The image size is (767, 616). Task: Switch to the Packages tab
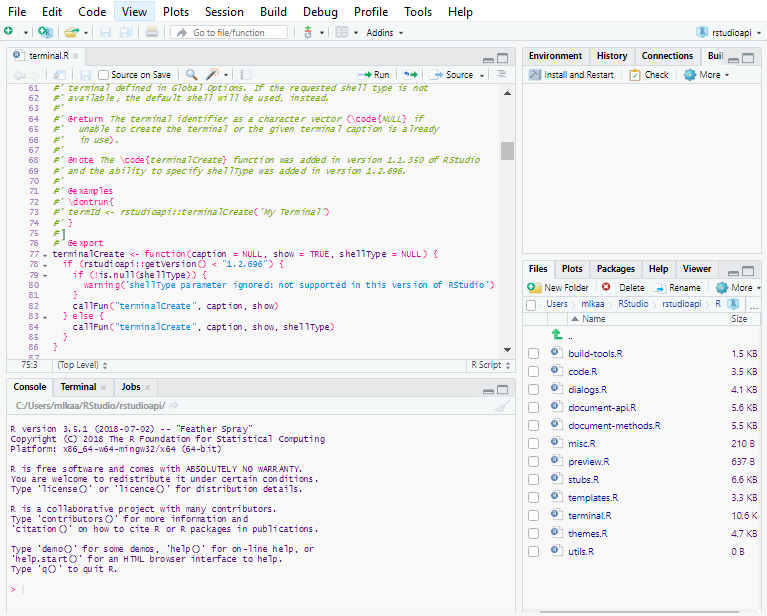pyautogui.click(x=616, y=269)
